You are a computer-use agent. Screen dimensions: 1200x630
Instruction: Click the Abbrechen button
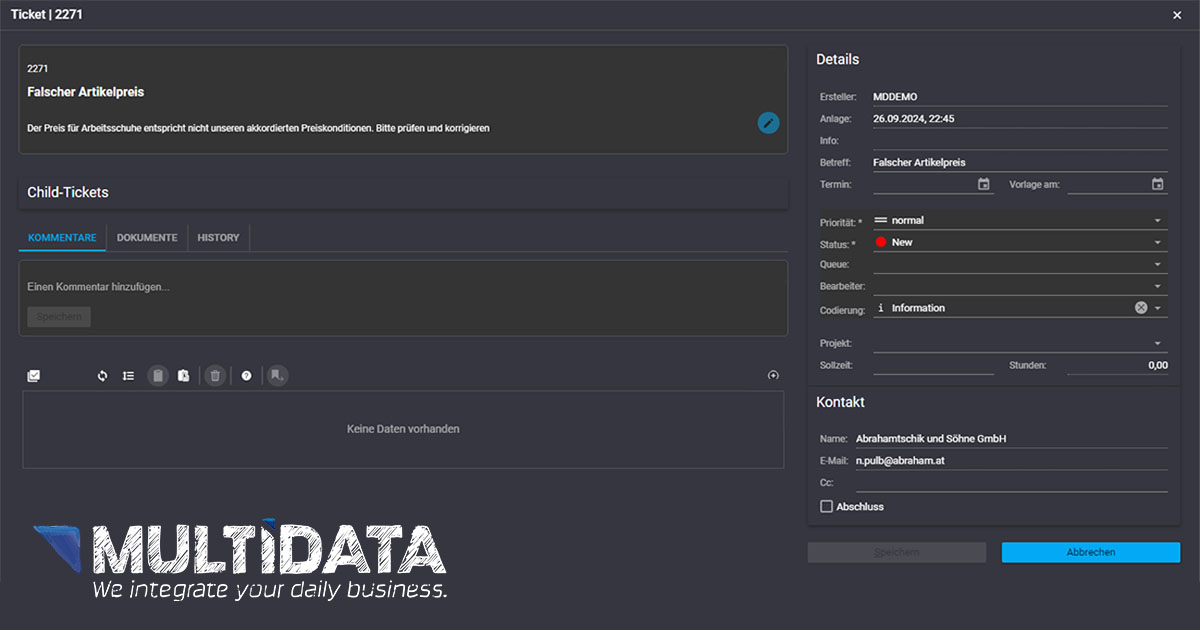(1090, 552)
